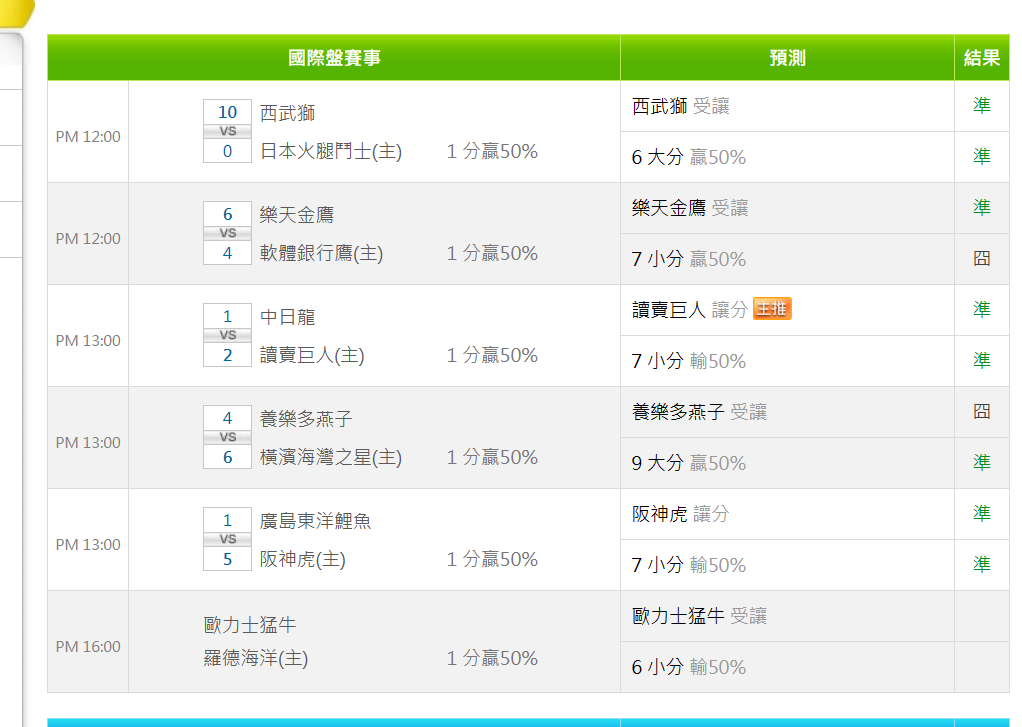Click the score 1 for 中日龍
Image resolution: width=1022 pixels, height=727 pixels.
point(227,316)
